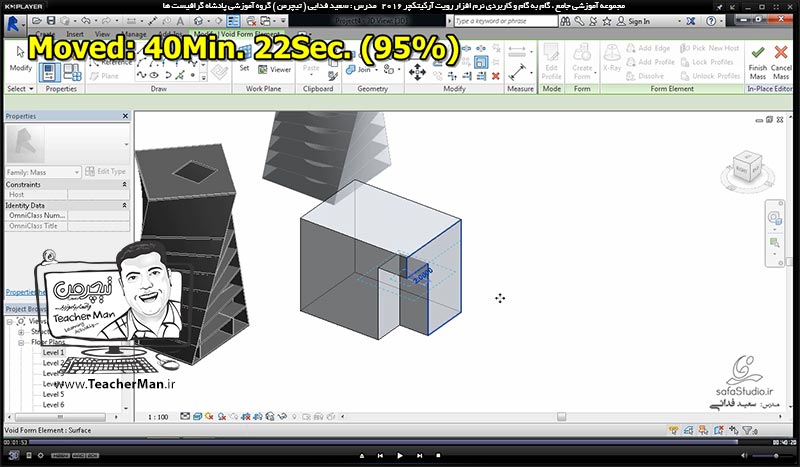Image resolution: width=800 pixels, height=467 pixels.
Task: Click the Measure diagonal dimension tool
Action: 517,72
